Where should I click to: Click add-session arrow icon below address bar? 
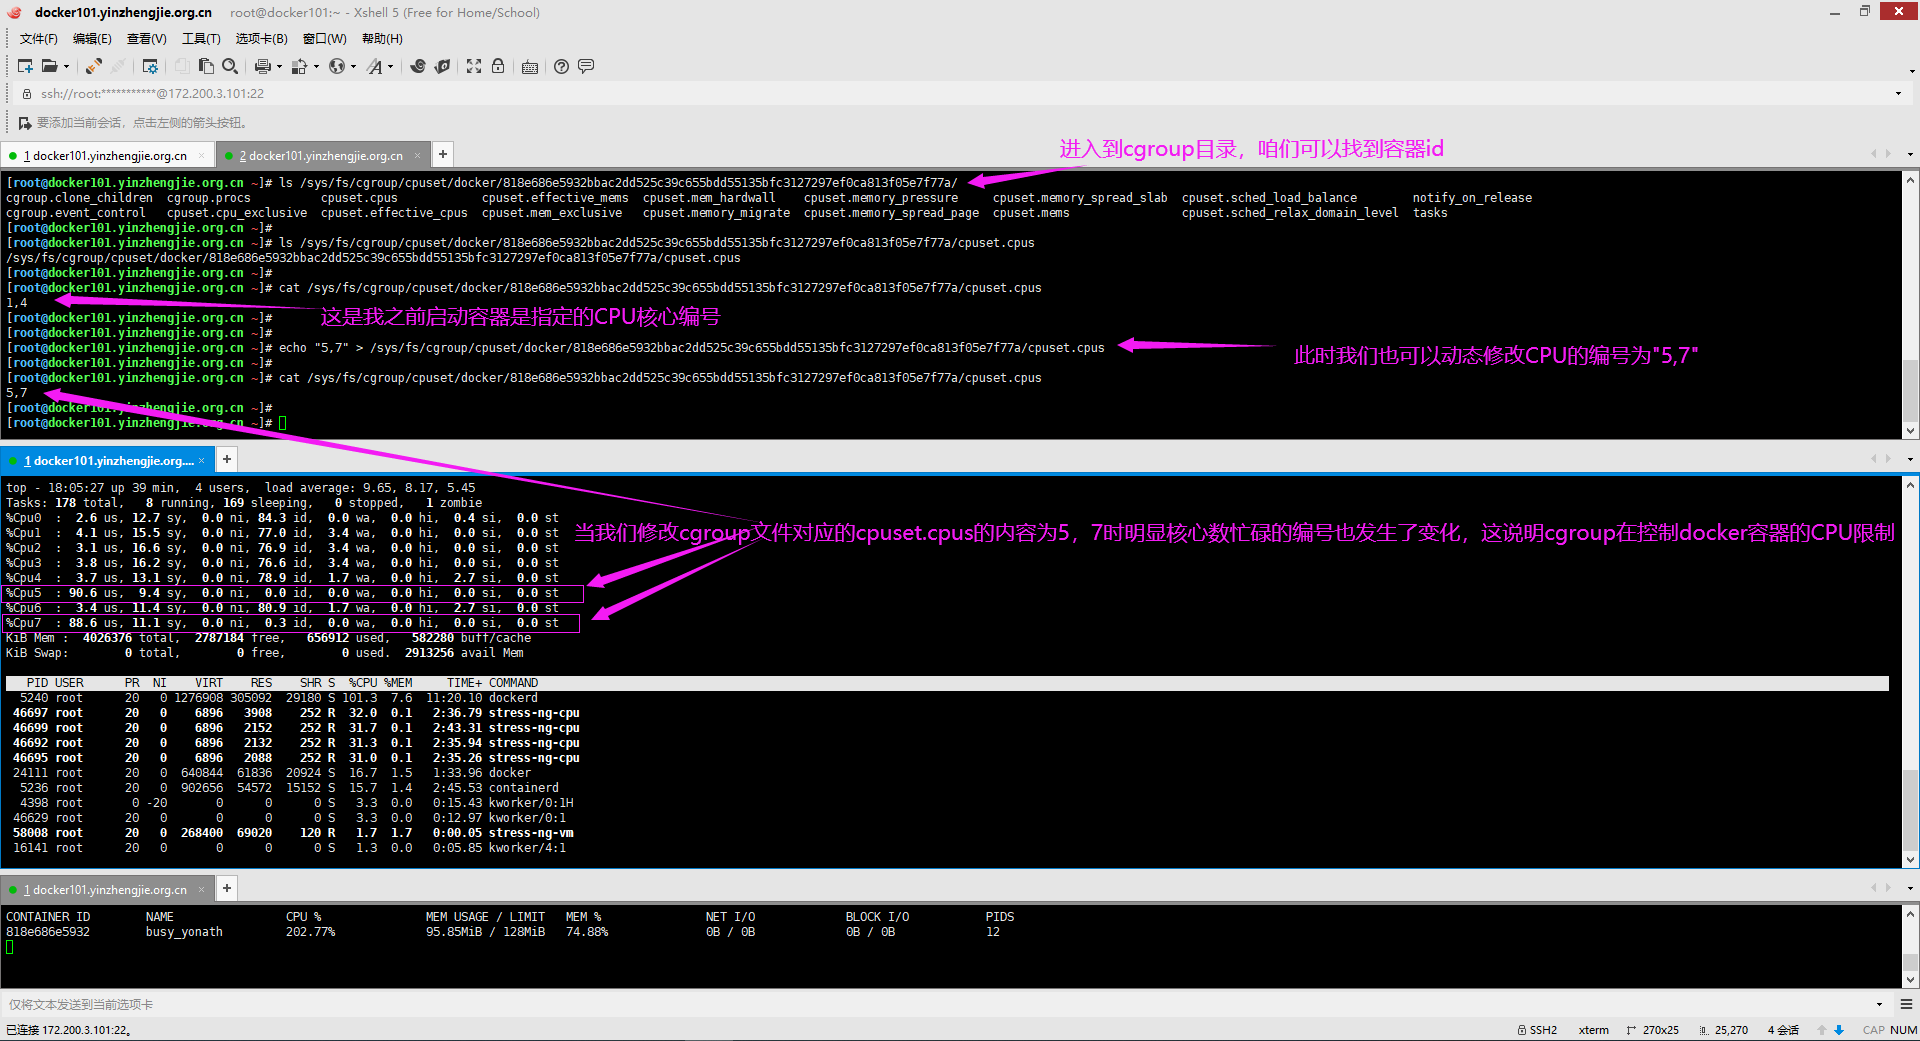(x=25, y=123)
